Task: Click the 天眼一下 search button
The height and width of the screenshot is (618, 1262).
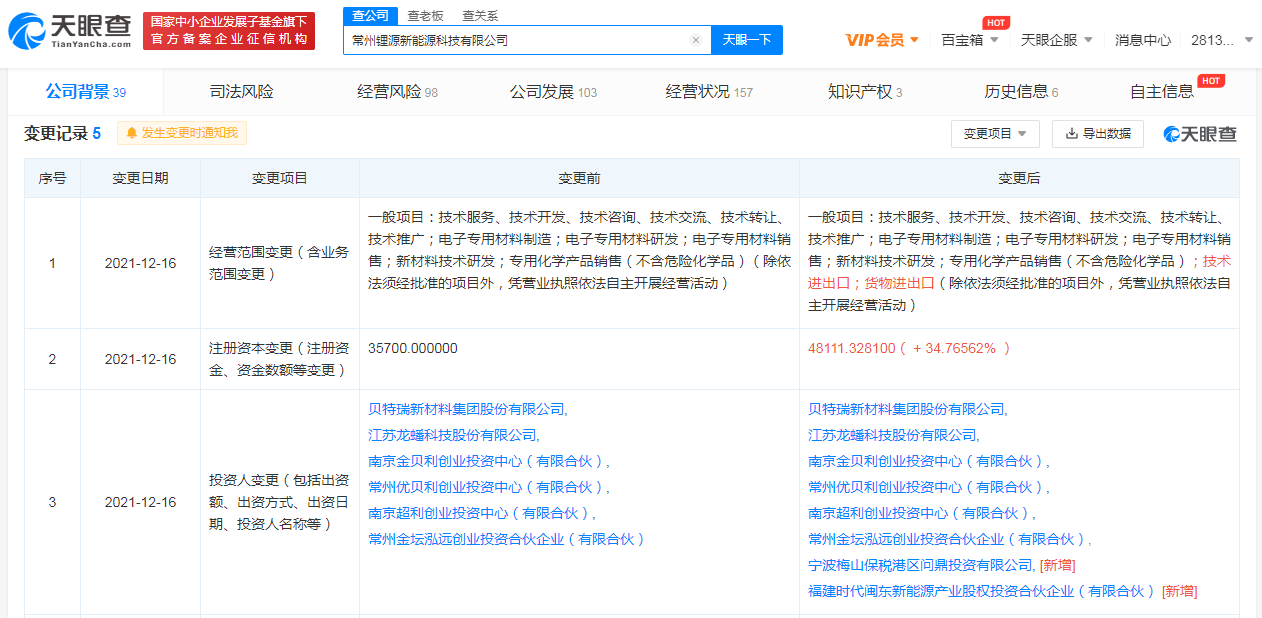Action: point(747,40)
